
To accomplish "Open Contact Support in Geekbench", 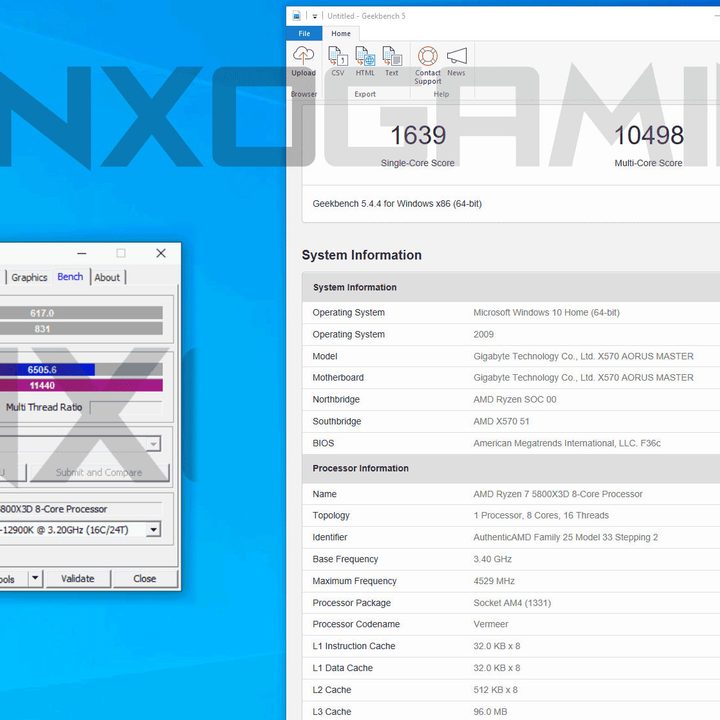I will pyautogui.click(x=428, y=65).
